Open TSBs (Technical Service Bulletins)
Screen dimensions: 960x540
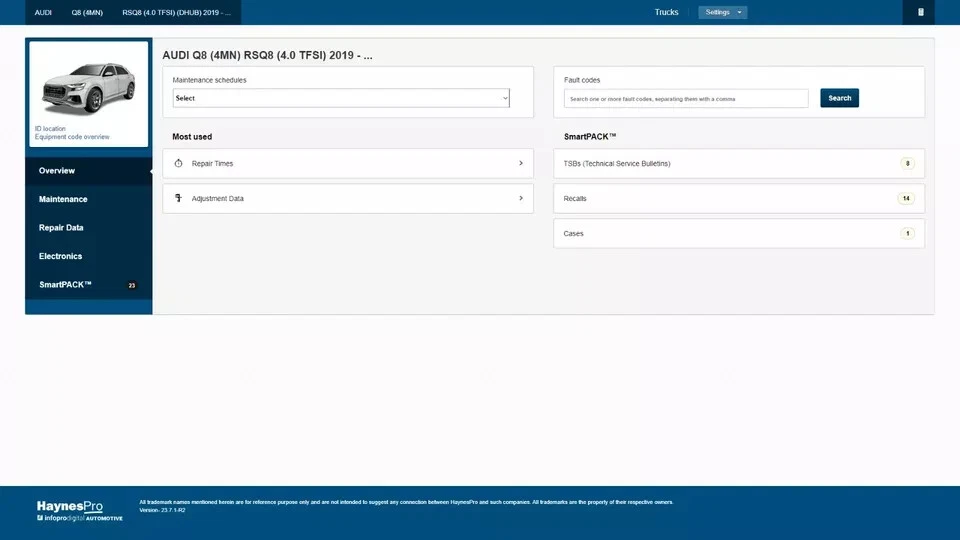pyautogui.click(x=739, y=163)
